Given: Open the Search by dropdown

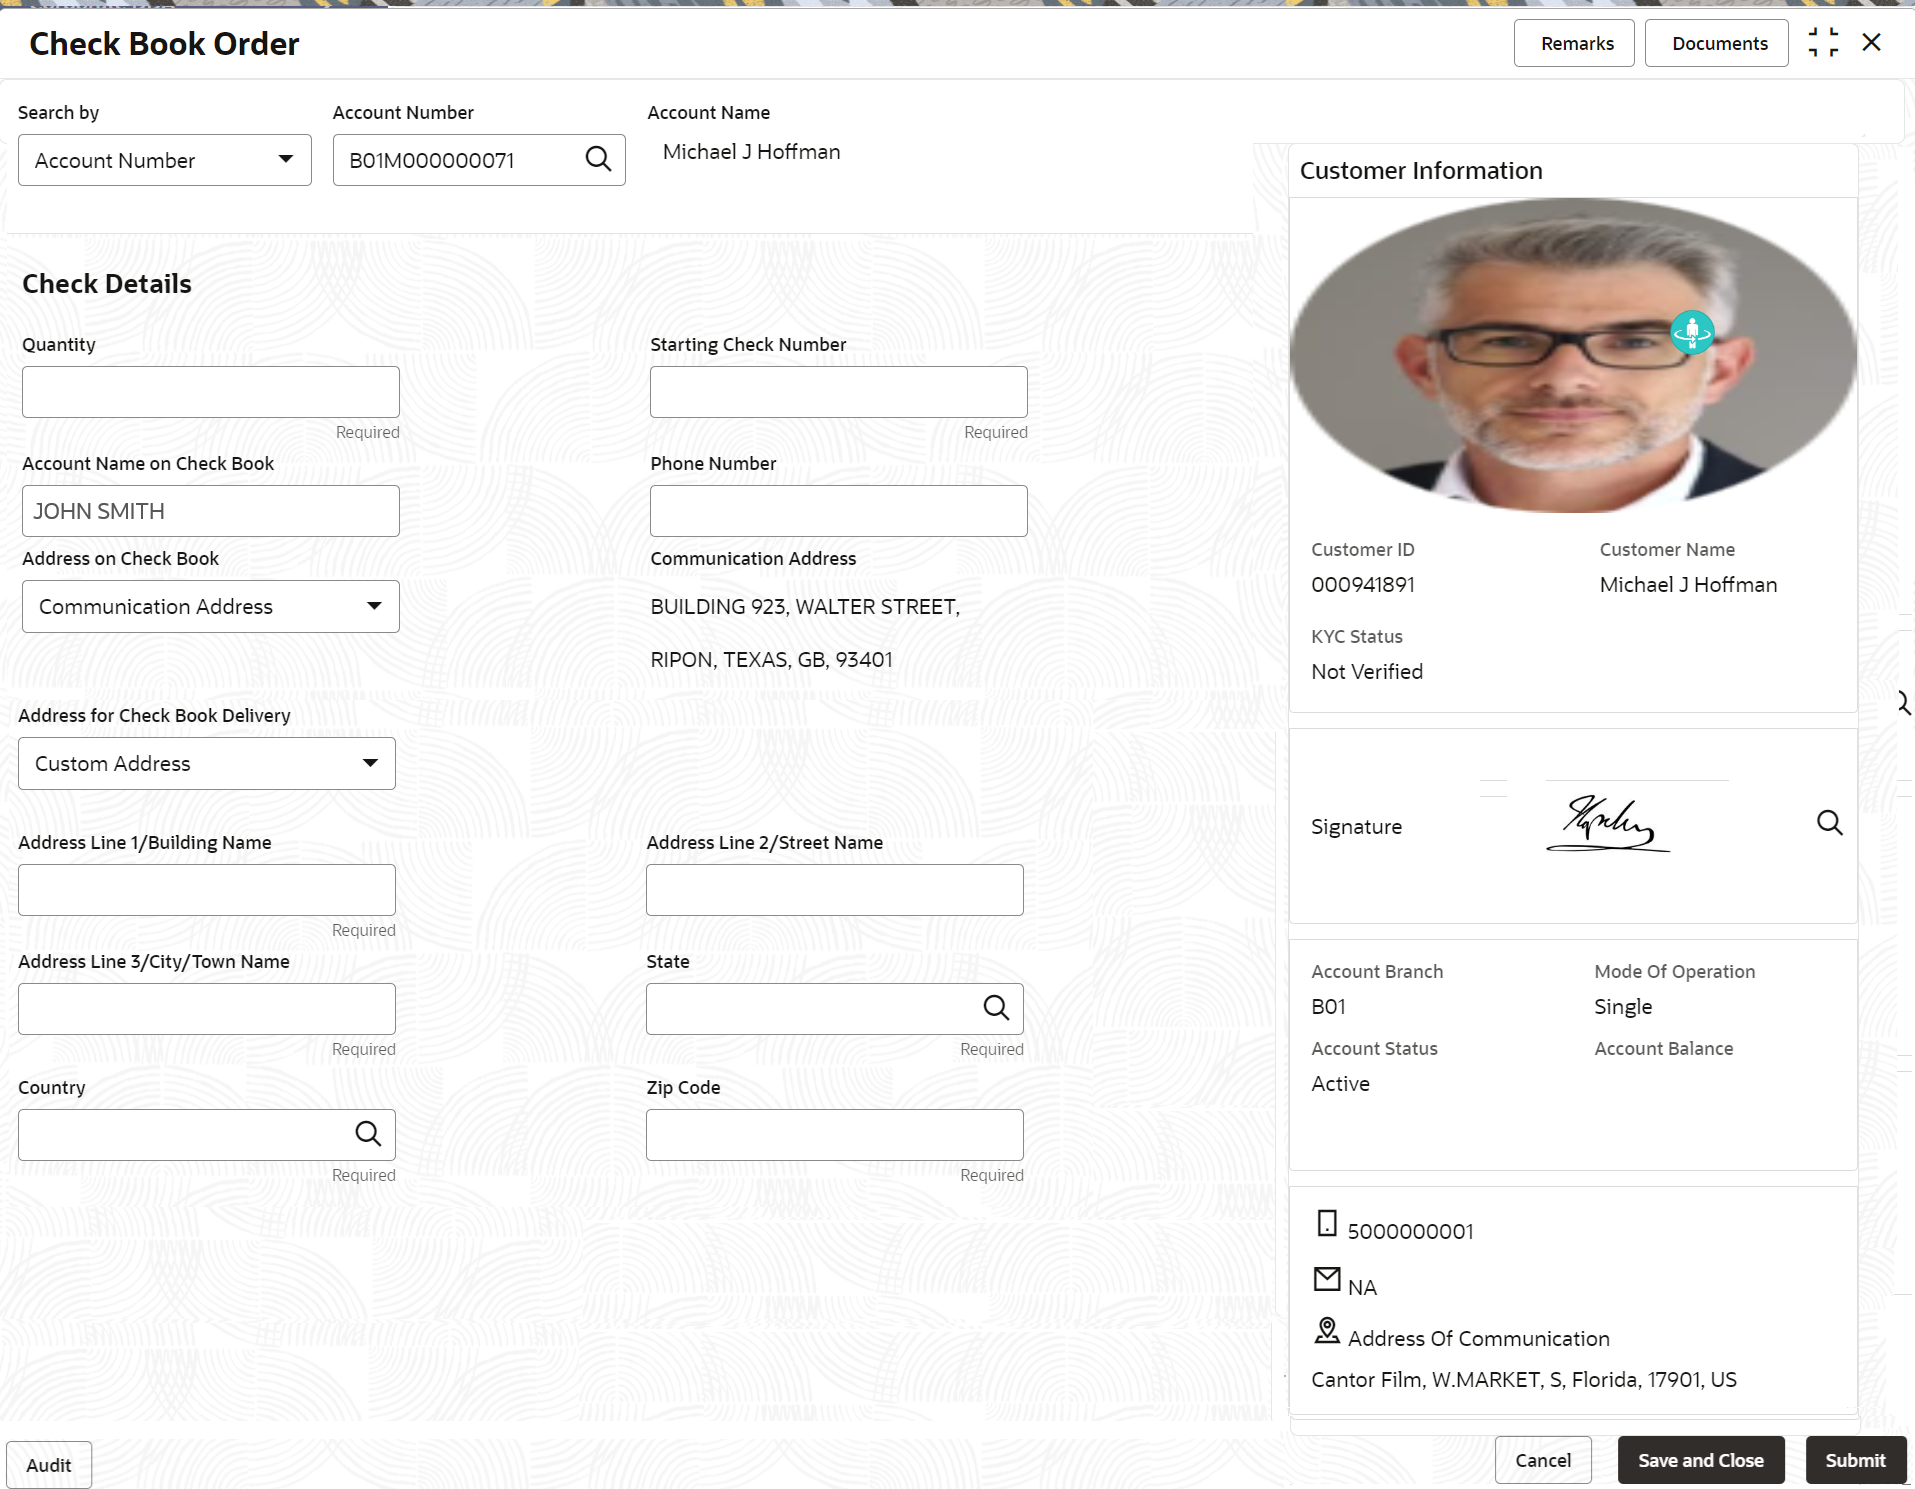Looking at the screenshot, I should pos(165,160).
